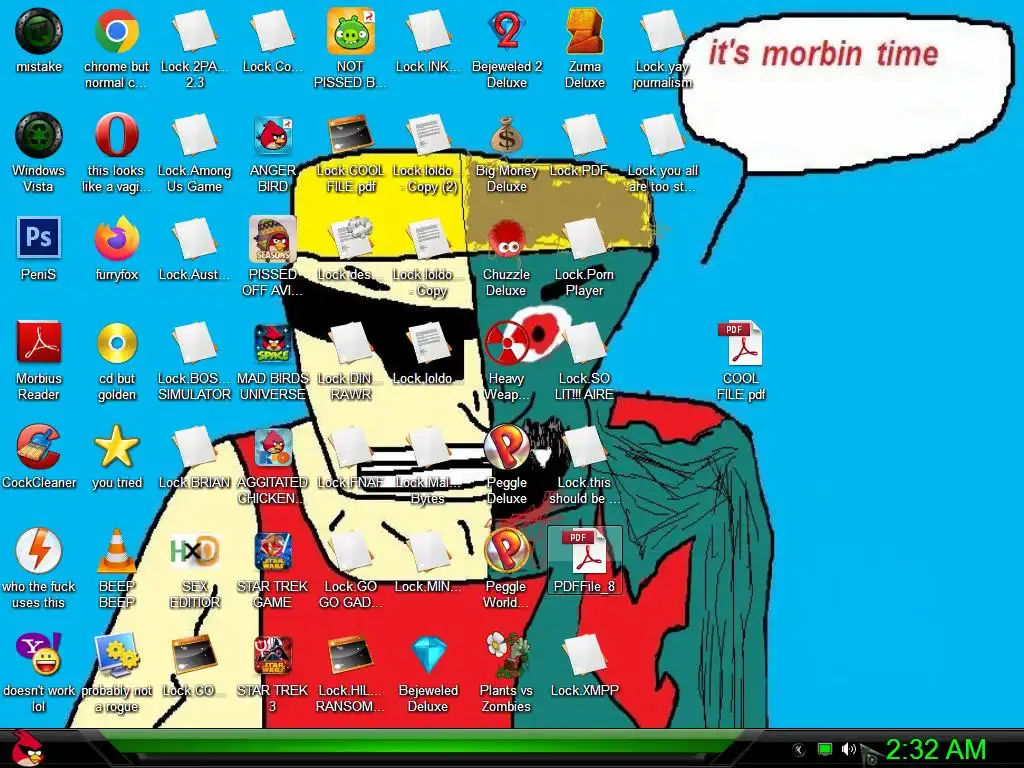The height and width of the screenshot is (768, 1024).
Task: Open Lock.PDF file
Action: pyautogui.click(x=584, y=135)
